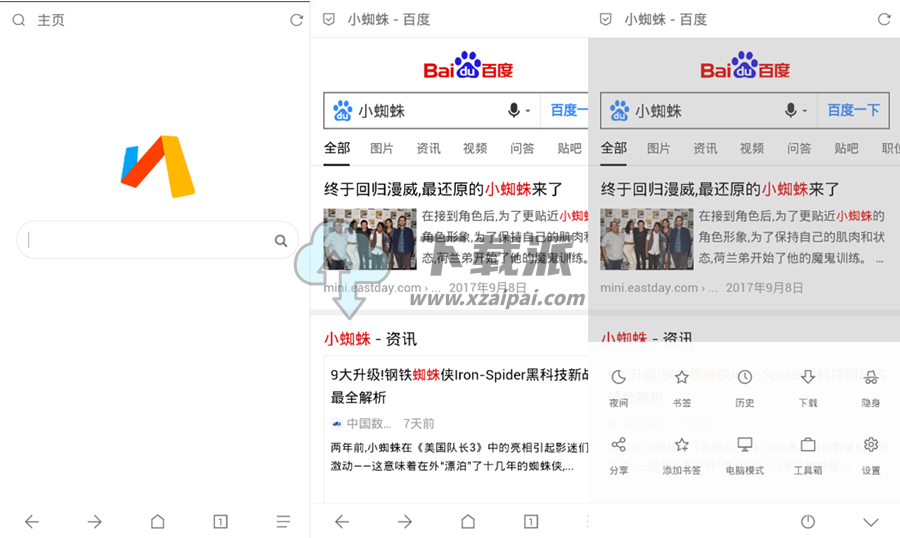The width and height of the screenshot is (900, 538).
Task: Expand the arrow beside microphone in right screen
Action: point(805,111)
